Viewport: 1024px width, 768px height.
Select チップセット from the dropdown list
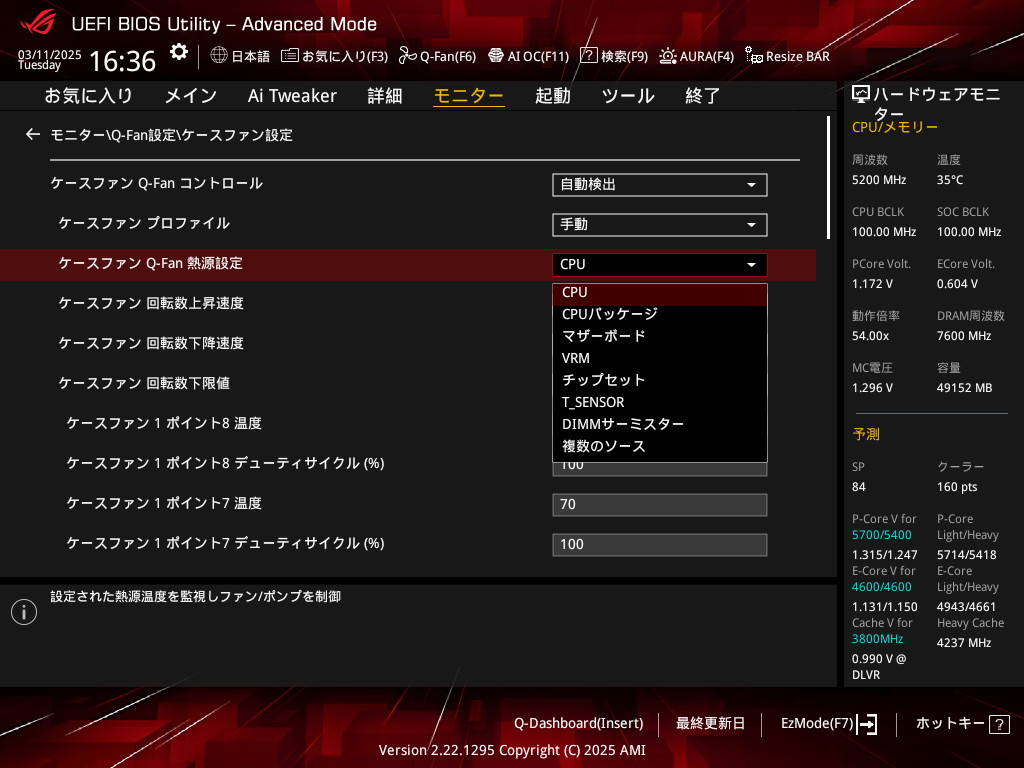660,380
